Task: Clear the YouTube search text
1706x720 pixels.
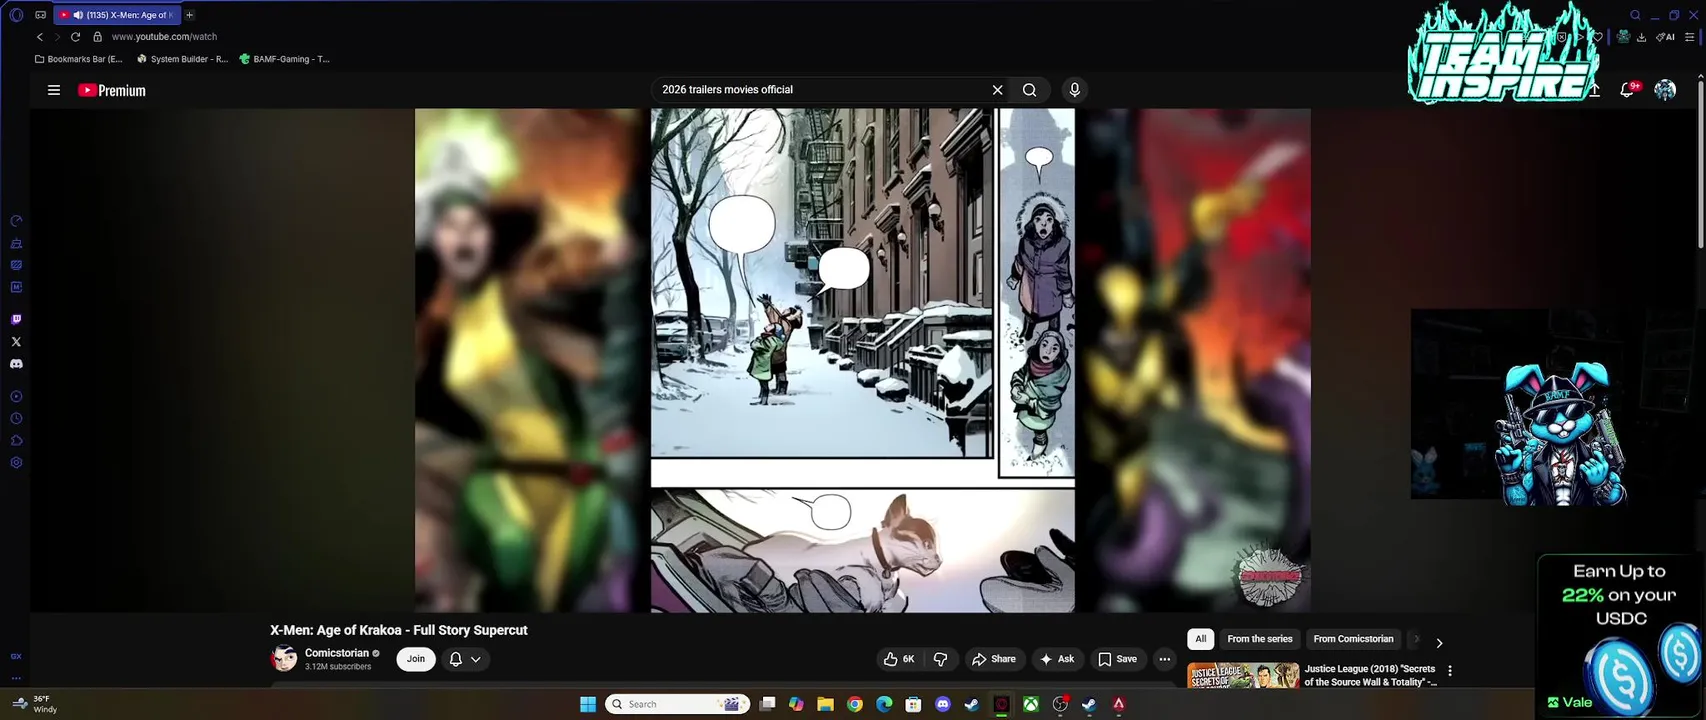Action: pos(997,90)
